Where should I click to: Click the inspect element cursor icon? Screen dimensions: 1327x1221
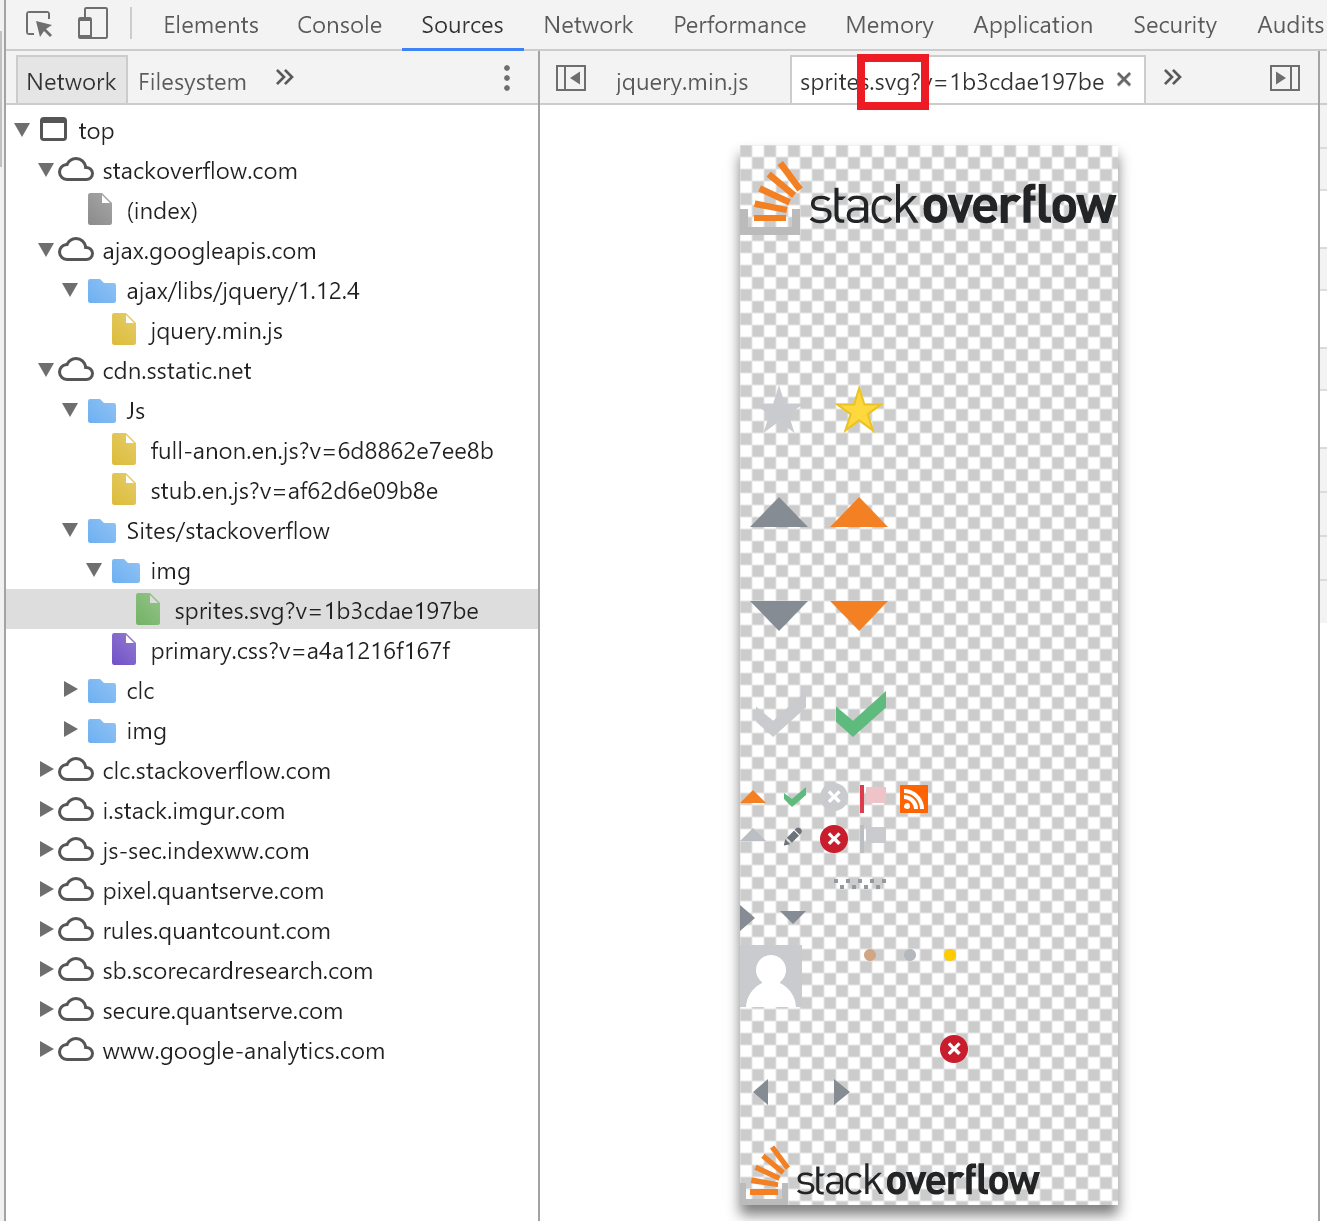tap(39, 25)
